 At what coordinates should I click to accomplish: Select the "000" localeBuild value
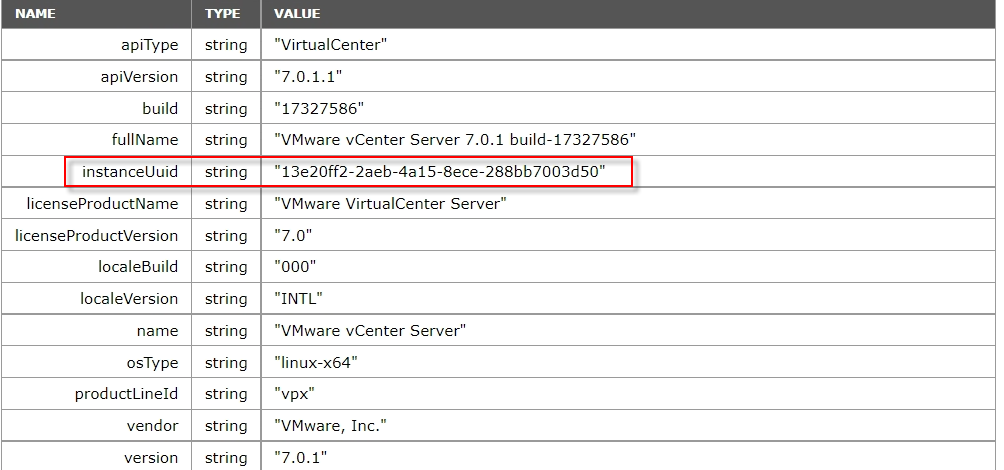tap(295, 267)
